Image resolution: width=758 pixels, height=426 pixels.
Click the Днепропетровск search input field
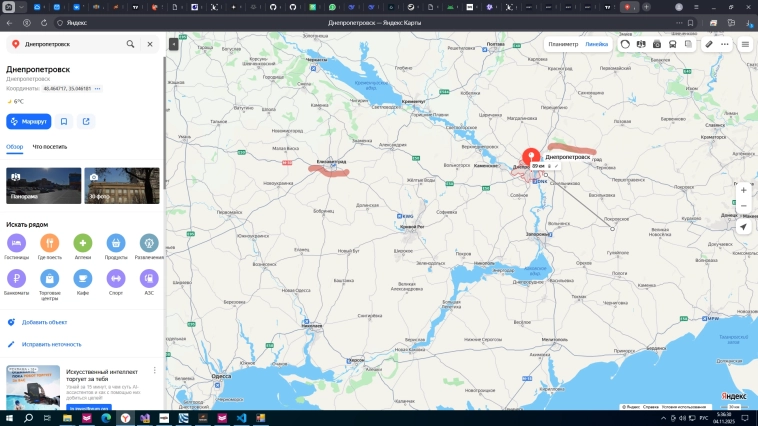73,44
